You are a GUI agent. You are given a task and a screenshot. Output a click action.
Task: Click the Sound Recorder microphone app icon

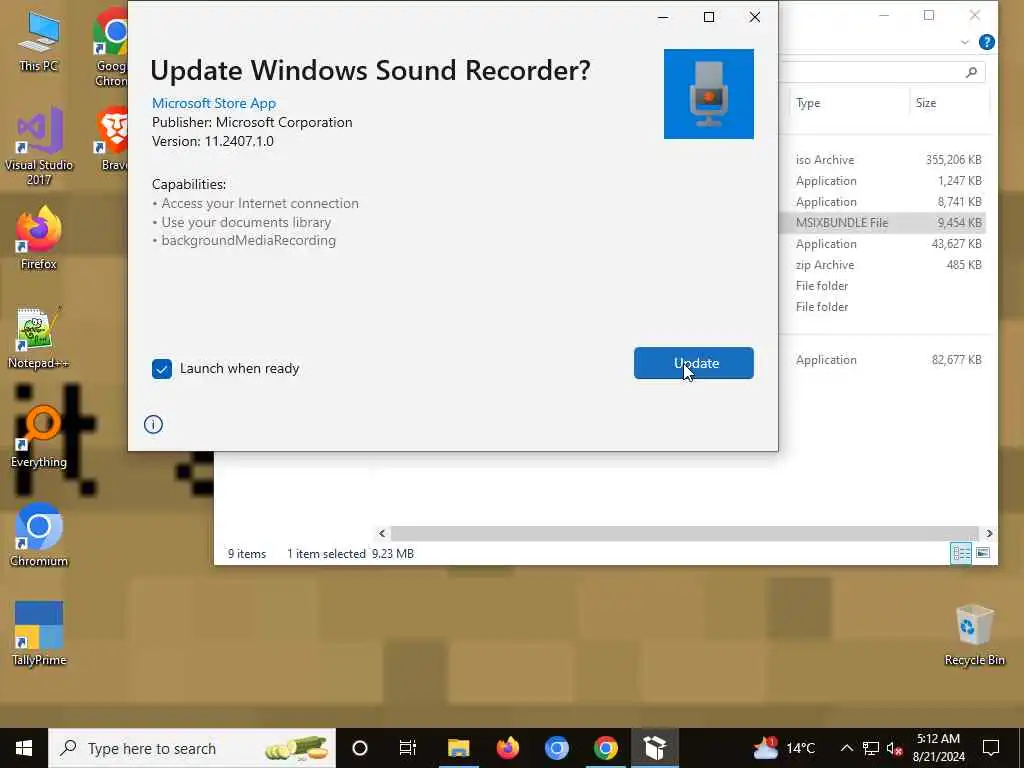[709, 94]
